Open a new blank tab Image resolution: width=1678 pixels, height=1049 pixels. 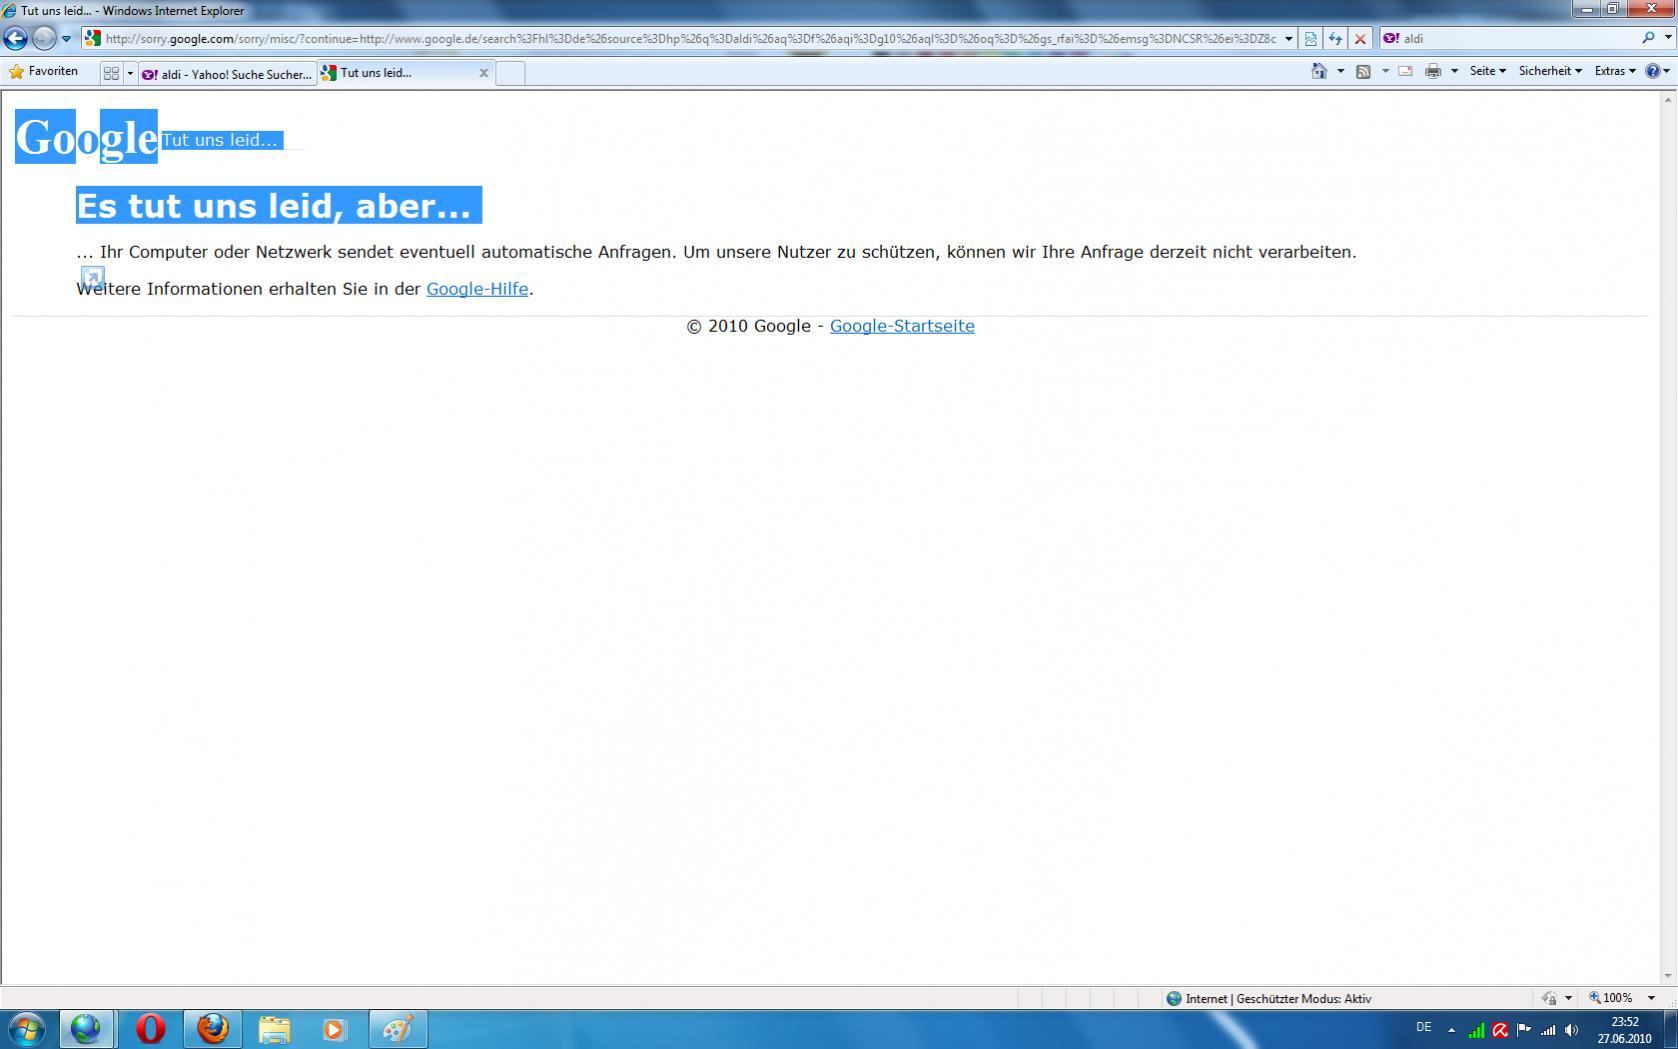pyautogui.click(x=510, y=73)
